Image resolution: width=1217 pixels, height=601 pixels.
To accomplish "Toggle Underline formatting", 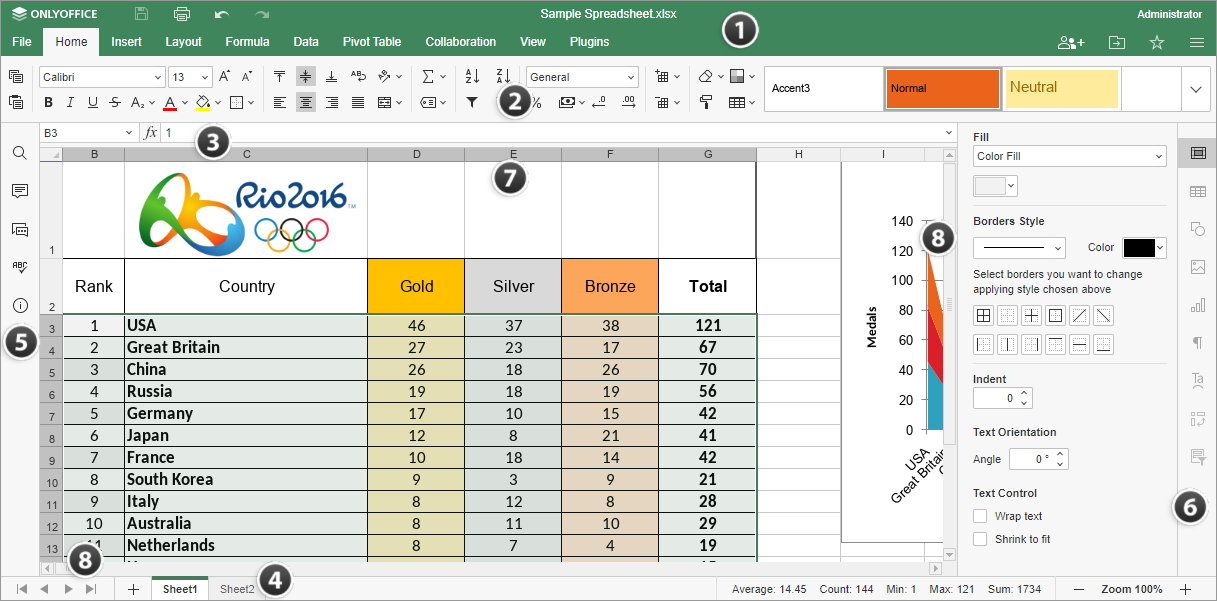I will pos(93,102).
